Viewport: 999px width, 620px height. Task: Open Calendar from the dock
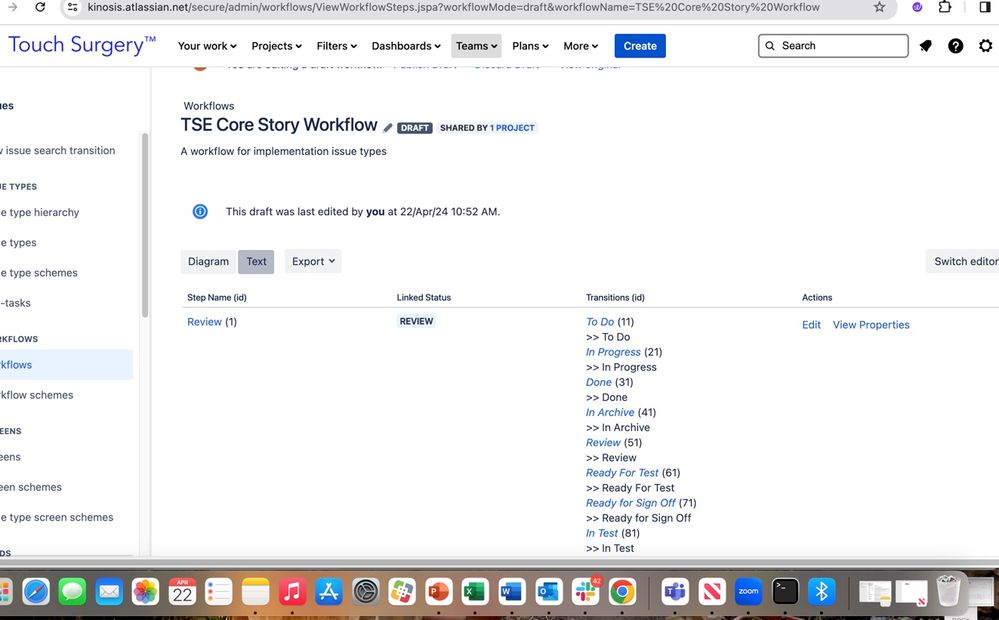182,592
